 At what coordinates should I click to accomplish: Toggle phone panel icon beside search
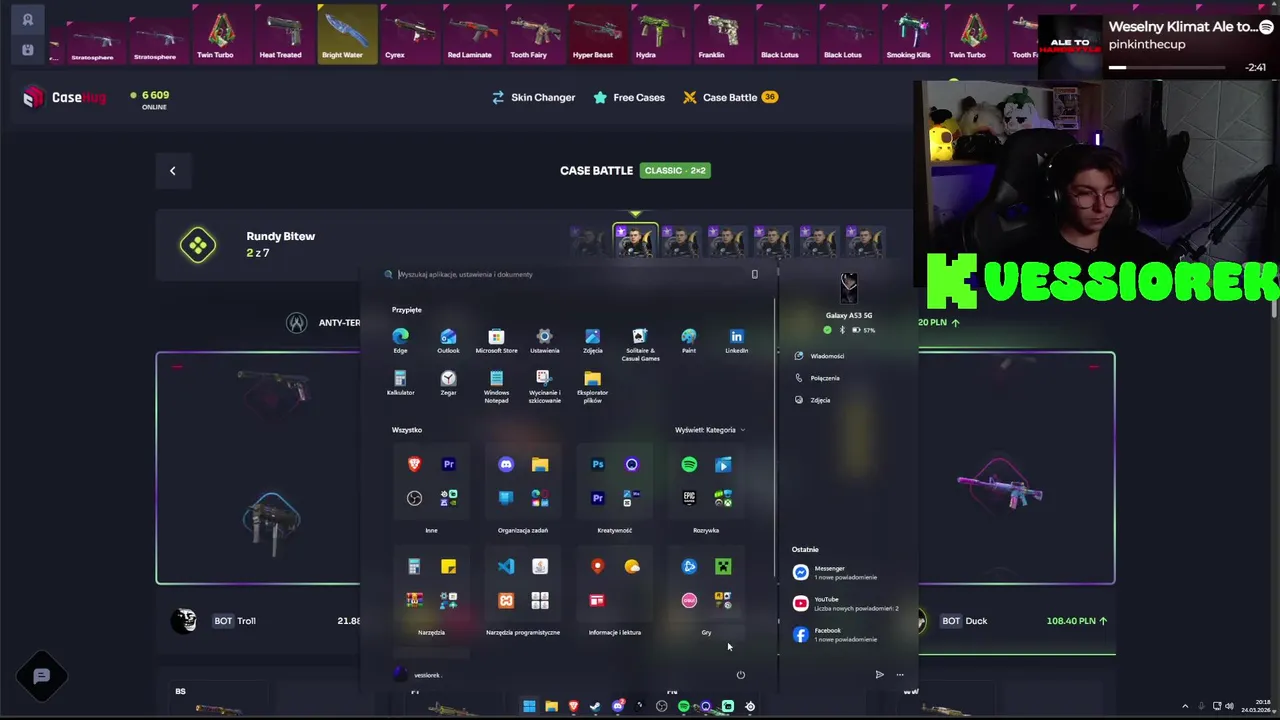[x=755, y=274]
